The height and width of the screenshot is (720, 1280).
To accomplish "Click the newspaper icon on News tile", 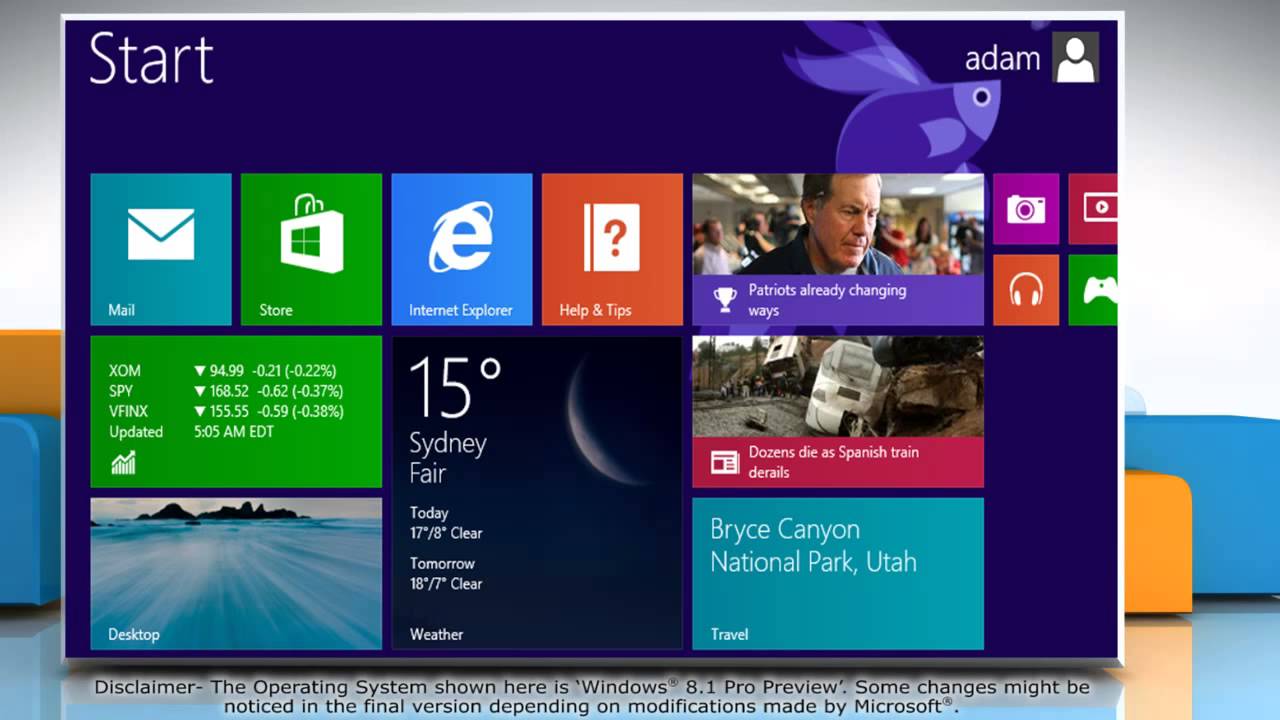I will tap(725, 461).
